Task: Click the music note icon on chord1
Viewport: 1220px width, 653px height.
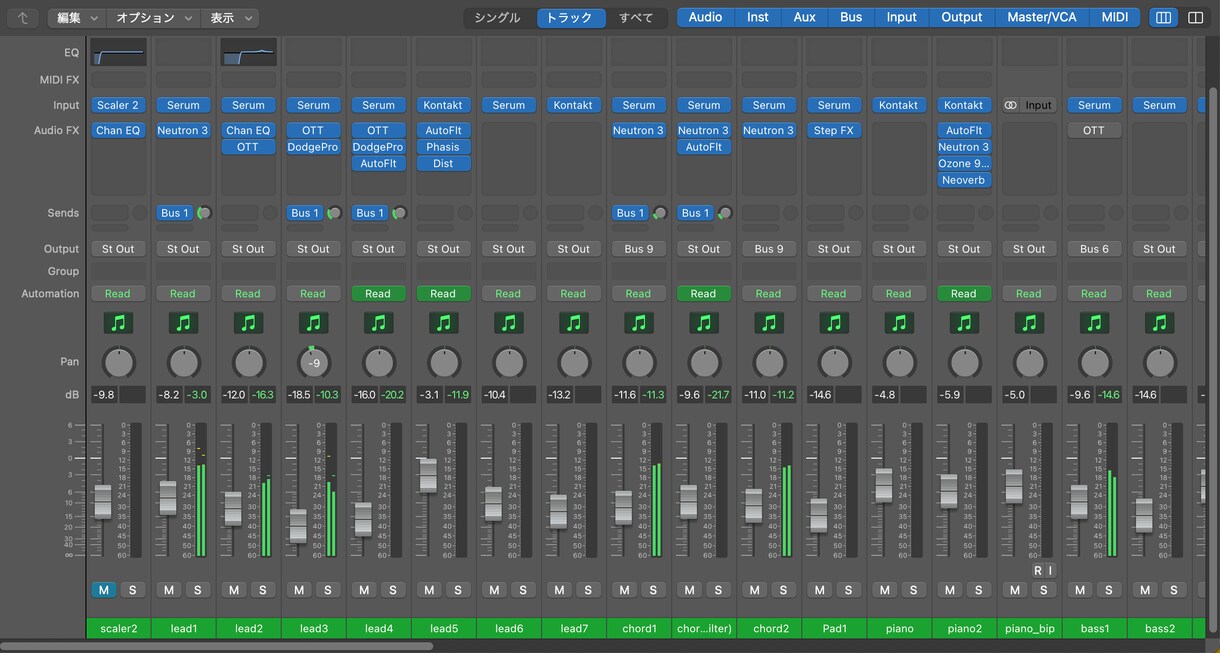Action: coord(638,323)
